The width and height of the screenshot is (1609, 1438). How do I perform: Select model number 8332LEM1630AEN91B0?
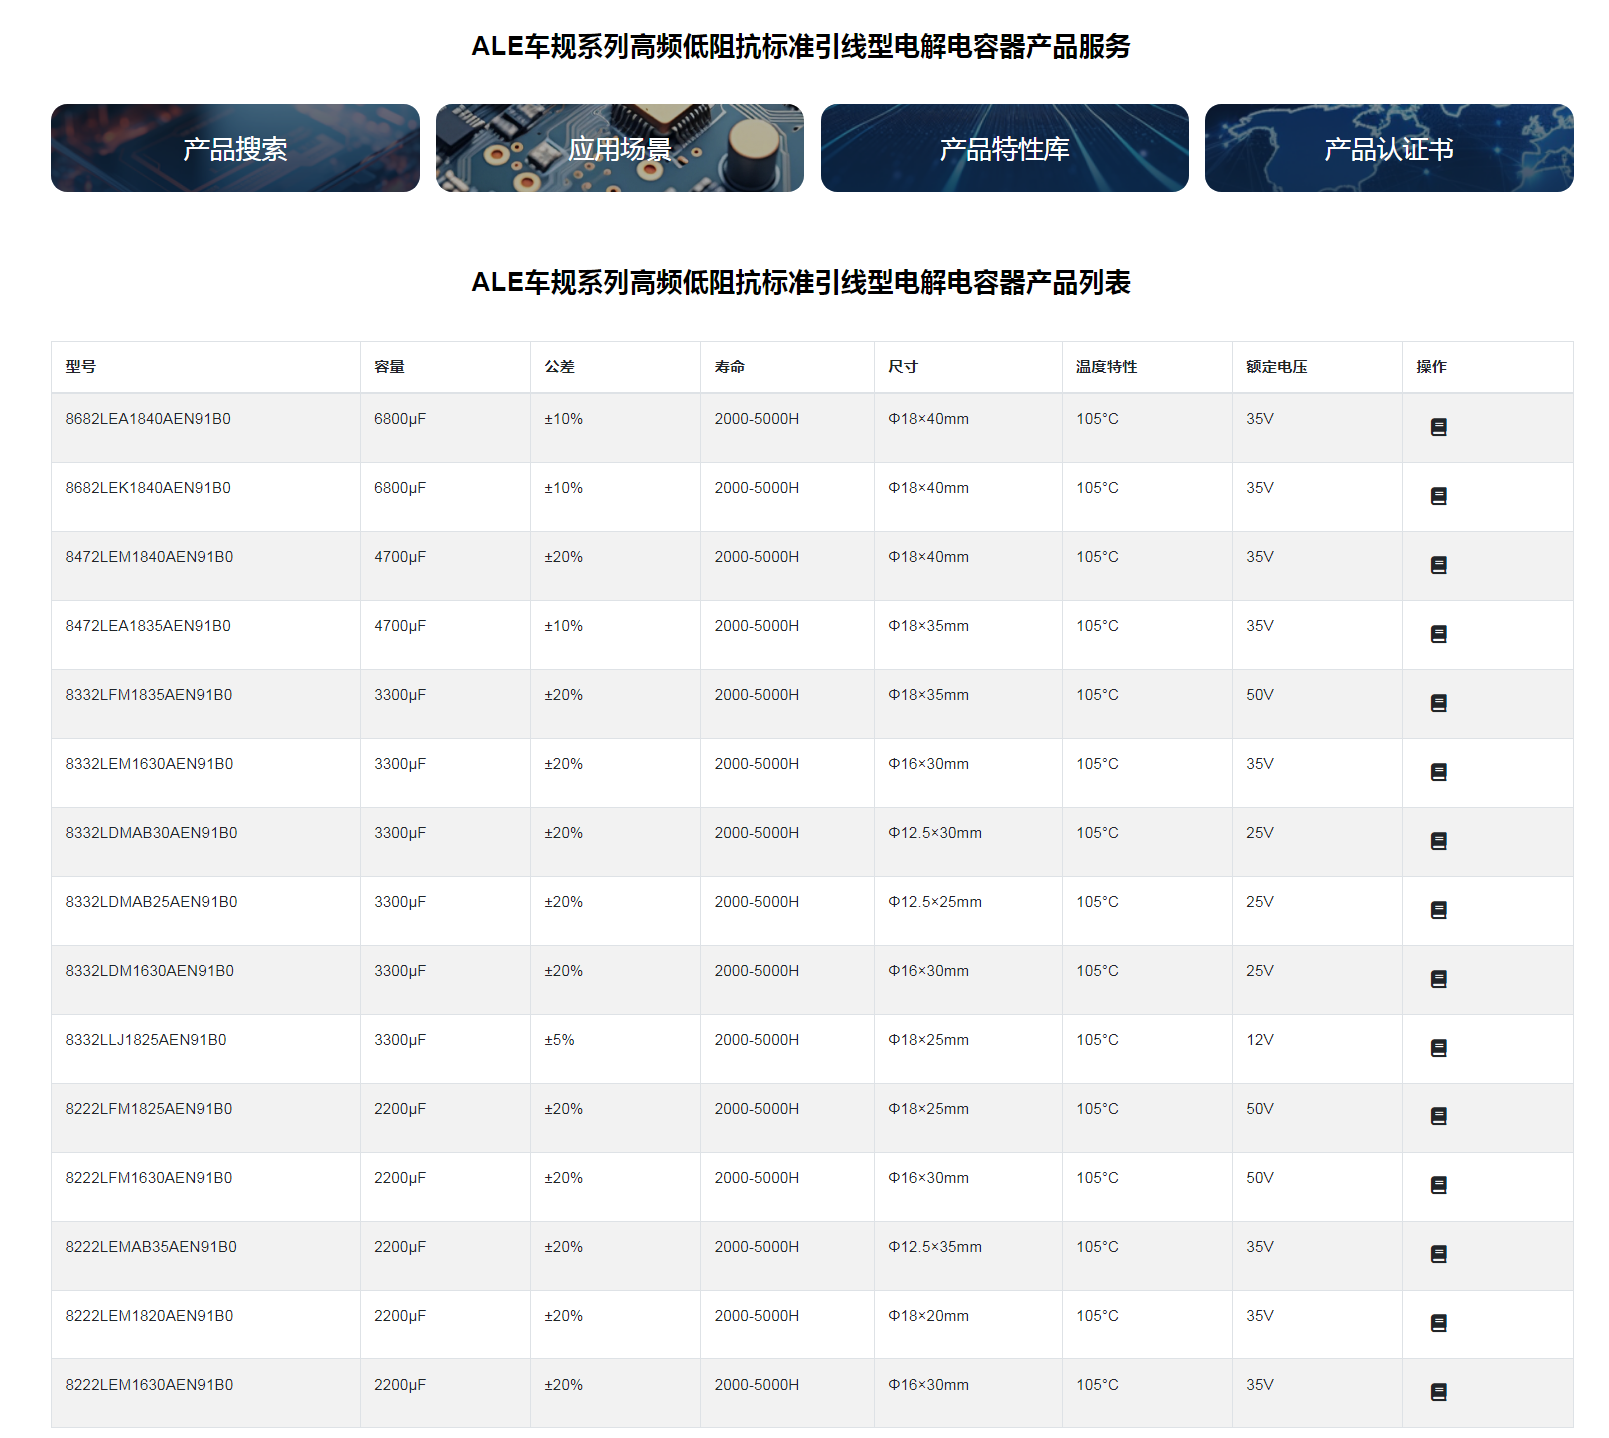(149, 764)
